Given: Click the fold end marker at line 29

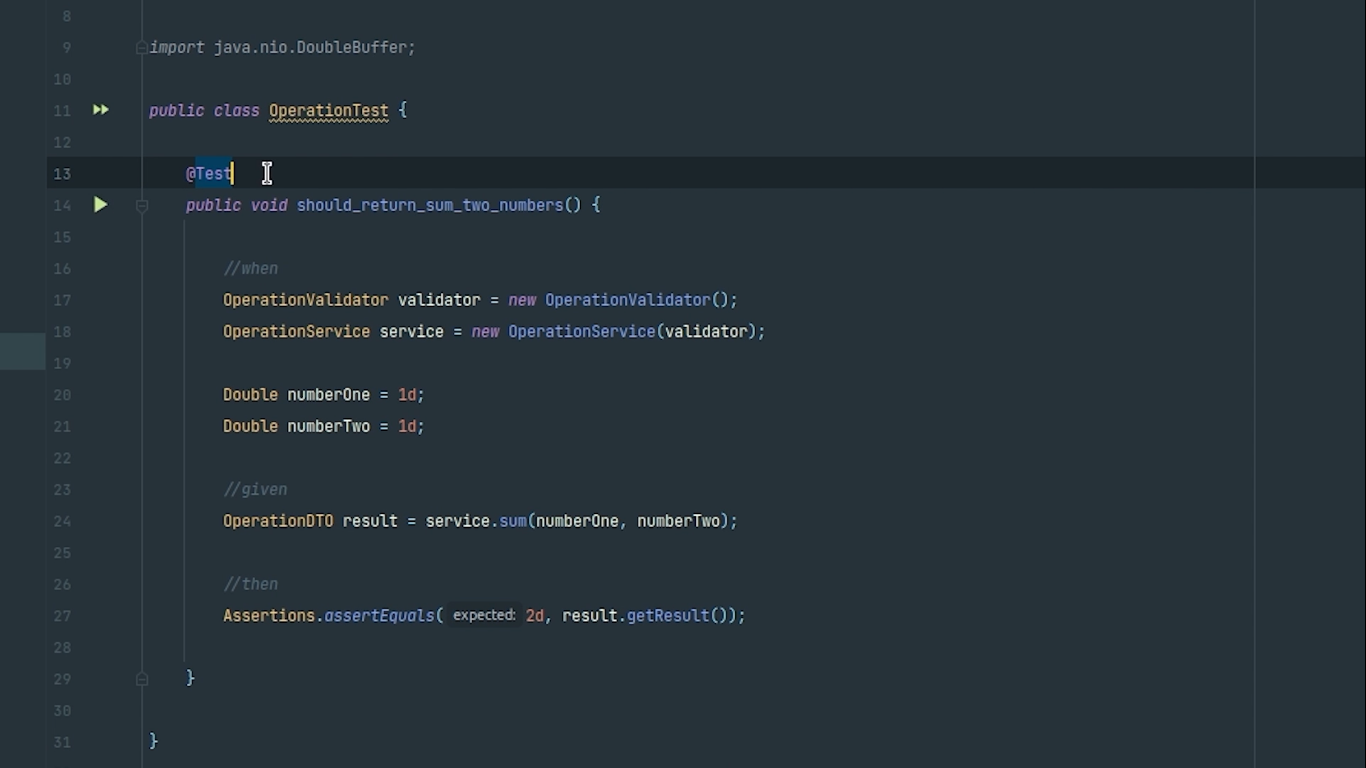Looking at the screenshot, I should tap(142, 679).
